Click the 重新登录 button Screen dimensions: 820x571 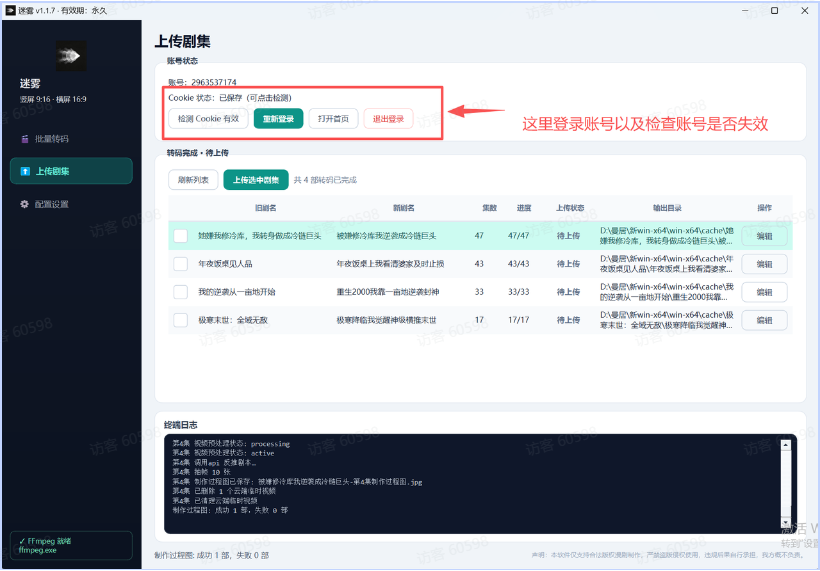(278, 119)
